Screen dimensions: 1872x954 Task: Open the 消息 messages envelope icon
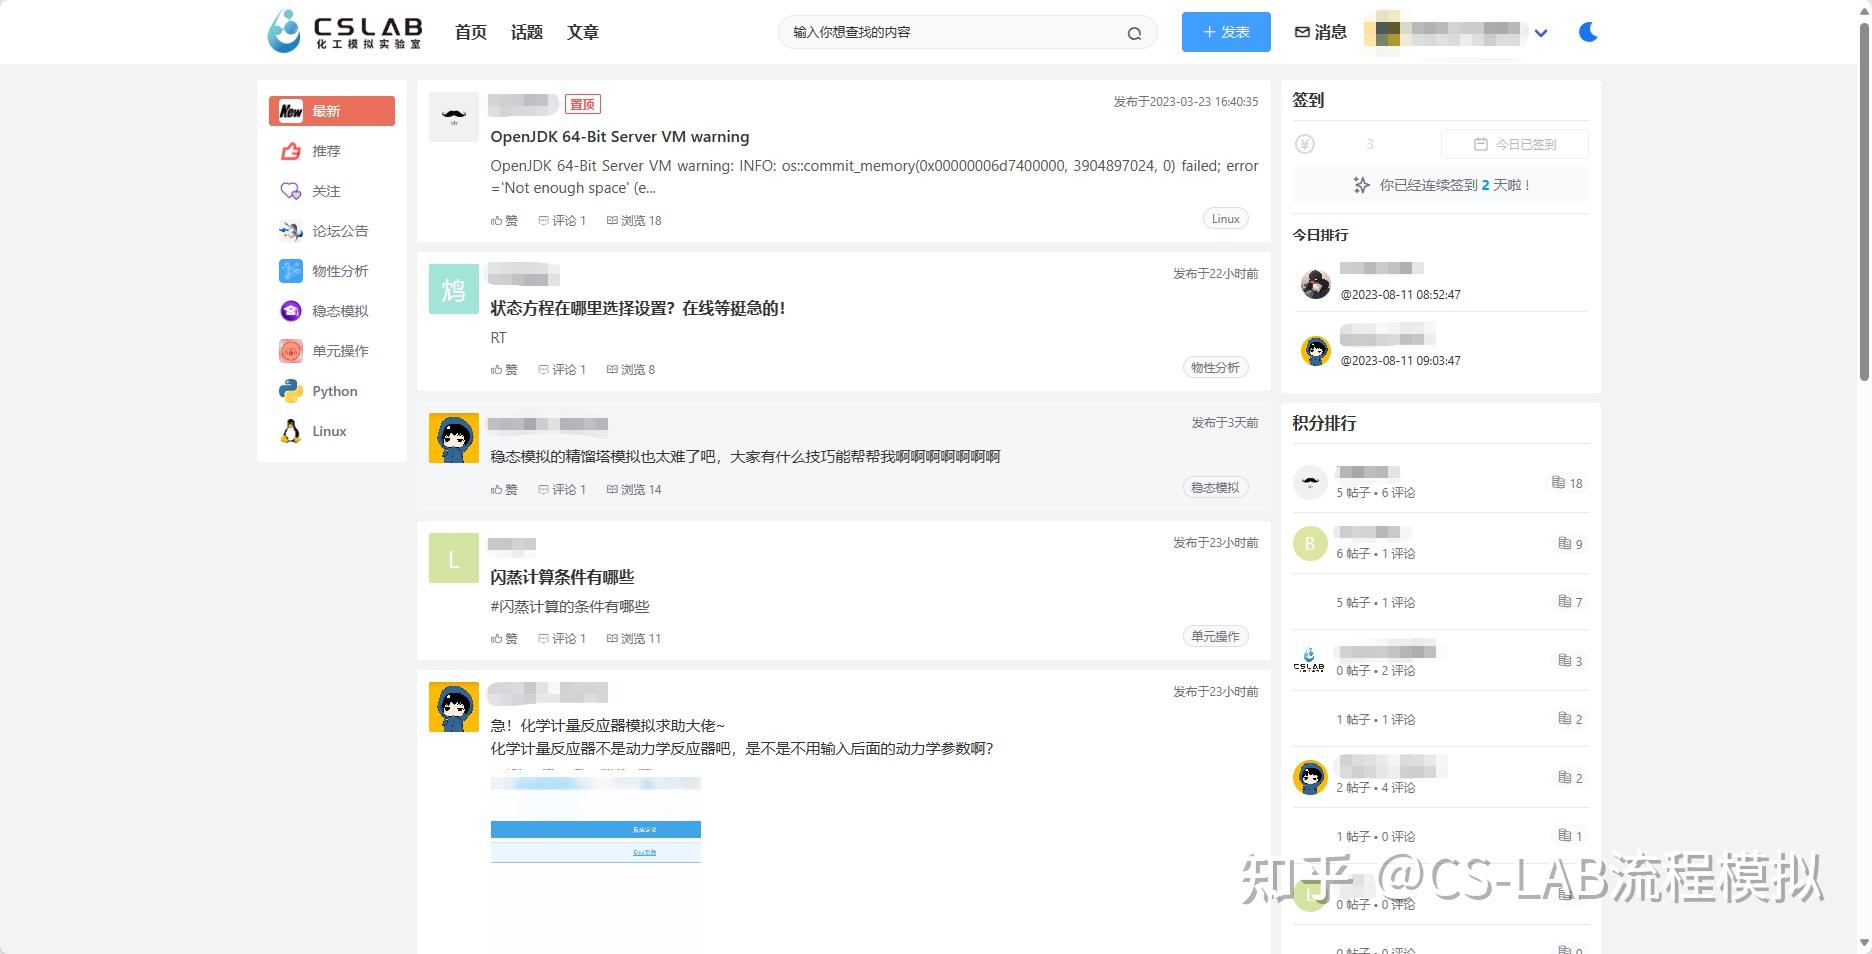(1300, 31)
